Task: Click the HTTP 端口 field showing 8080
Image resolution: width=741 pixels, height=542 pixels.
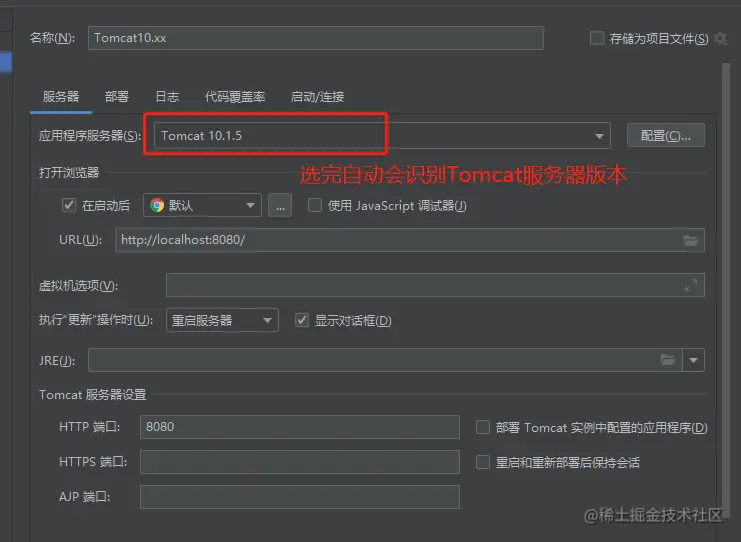Action: (x=300, y=427)
